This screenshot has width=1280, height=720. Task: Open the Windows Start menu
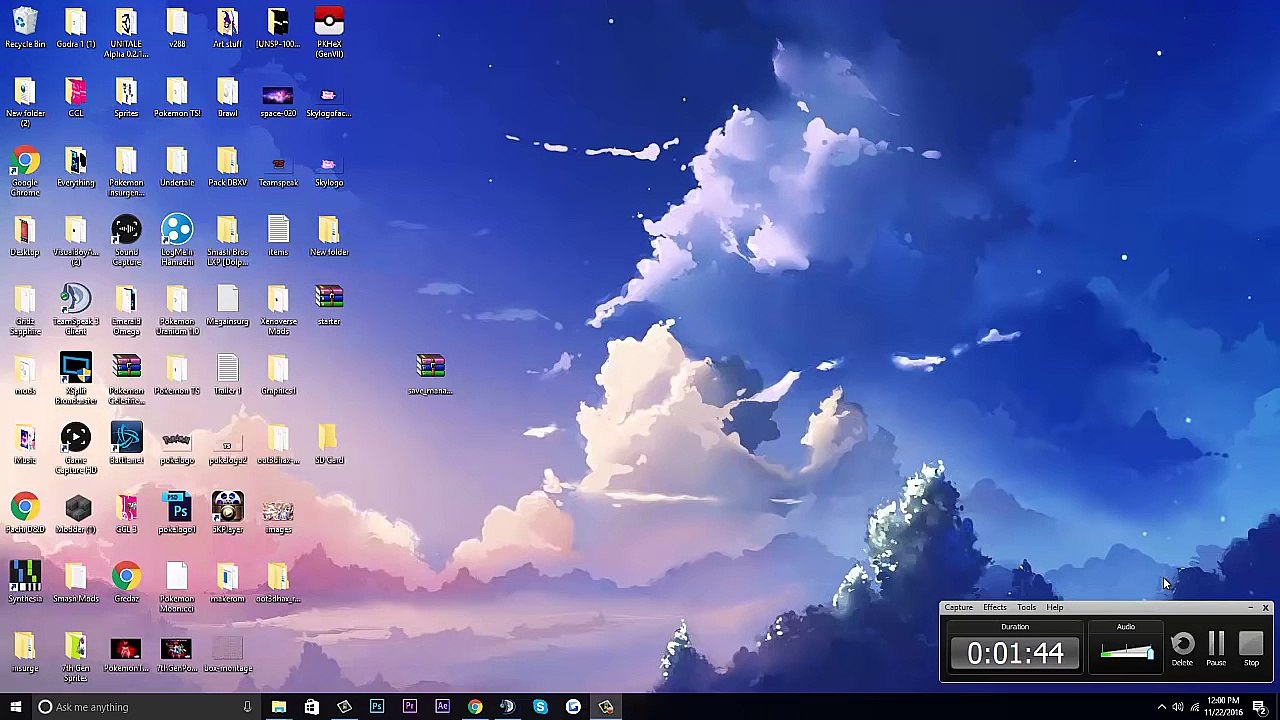[15, 707]
